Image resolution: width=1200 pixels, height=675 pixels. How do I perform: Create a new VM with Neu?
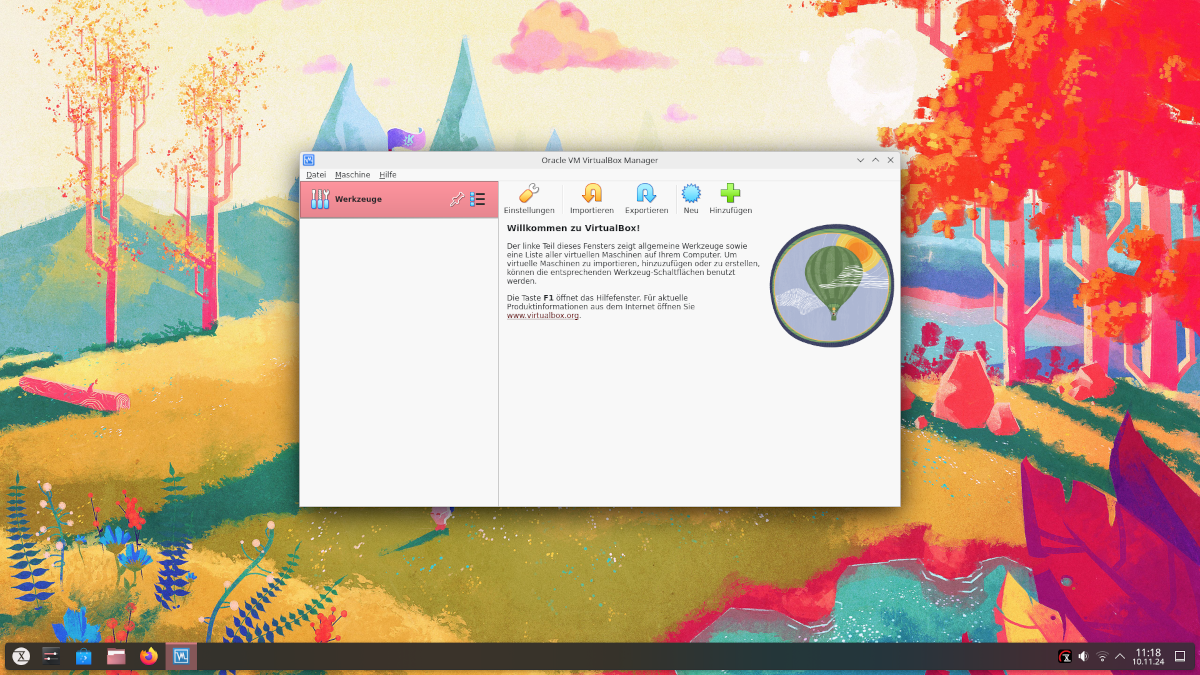[691, 199]
